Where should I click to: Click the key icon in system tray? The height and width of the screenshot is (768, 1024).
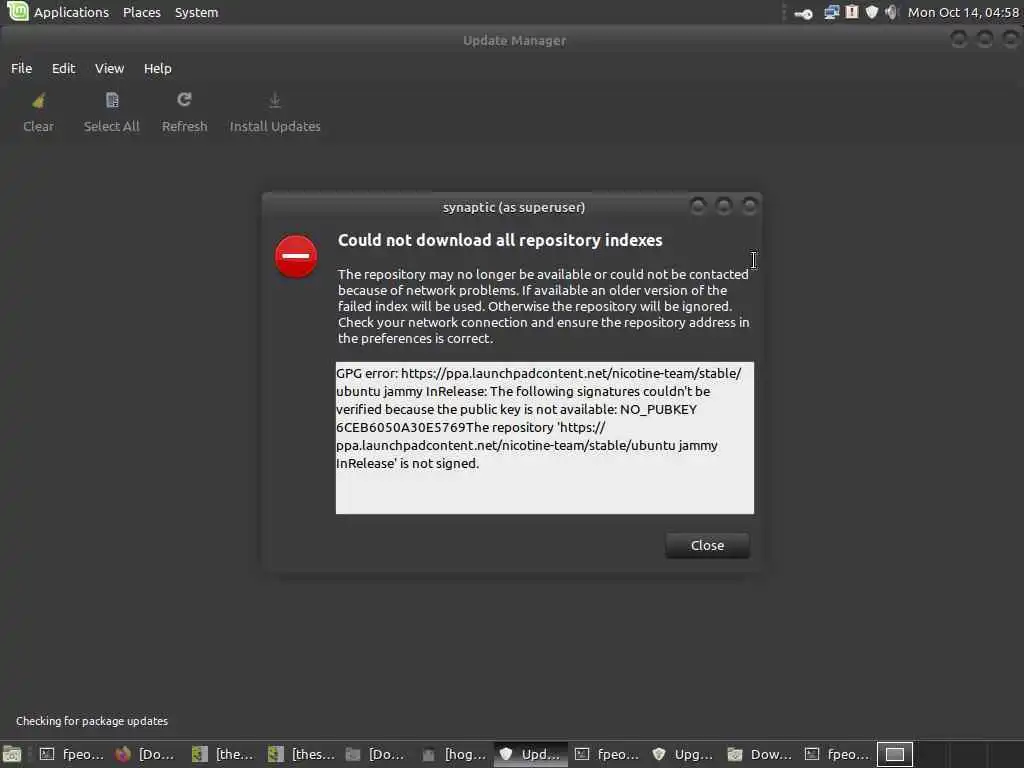804,13
